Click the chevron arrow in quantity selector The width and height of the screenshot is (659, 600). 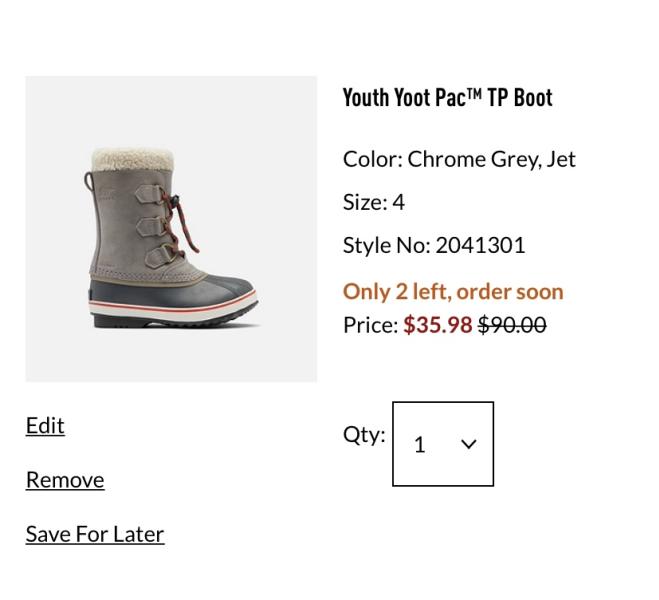tap(468, 444)
